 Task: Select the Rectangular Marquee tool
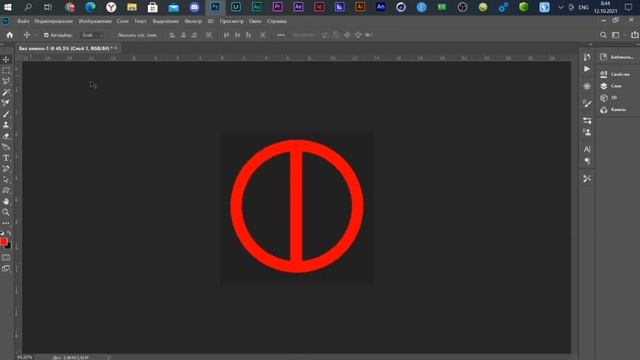click(6, 71)
